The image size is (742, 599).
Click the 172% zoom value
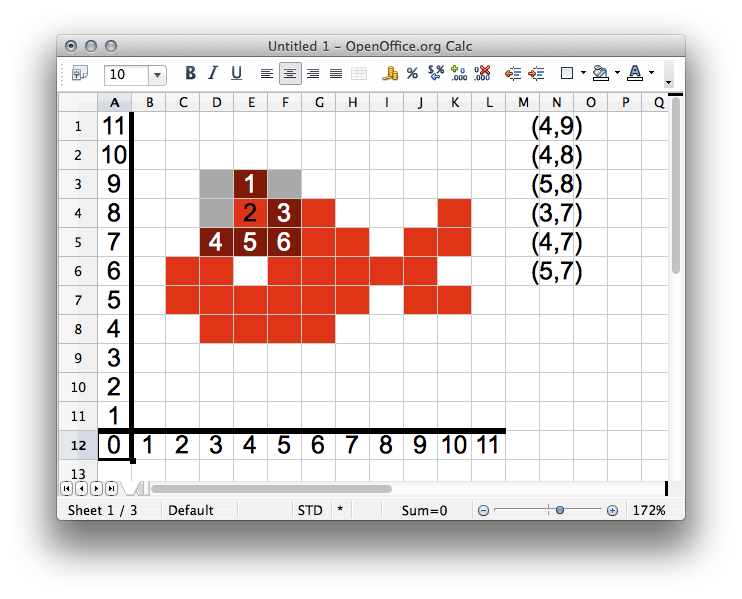649,511
